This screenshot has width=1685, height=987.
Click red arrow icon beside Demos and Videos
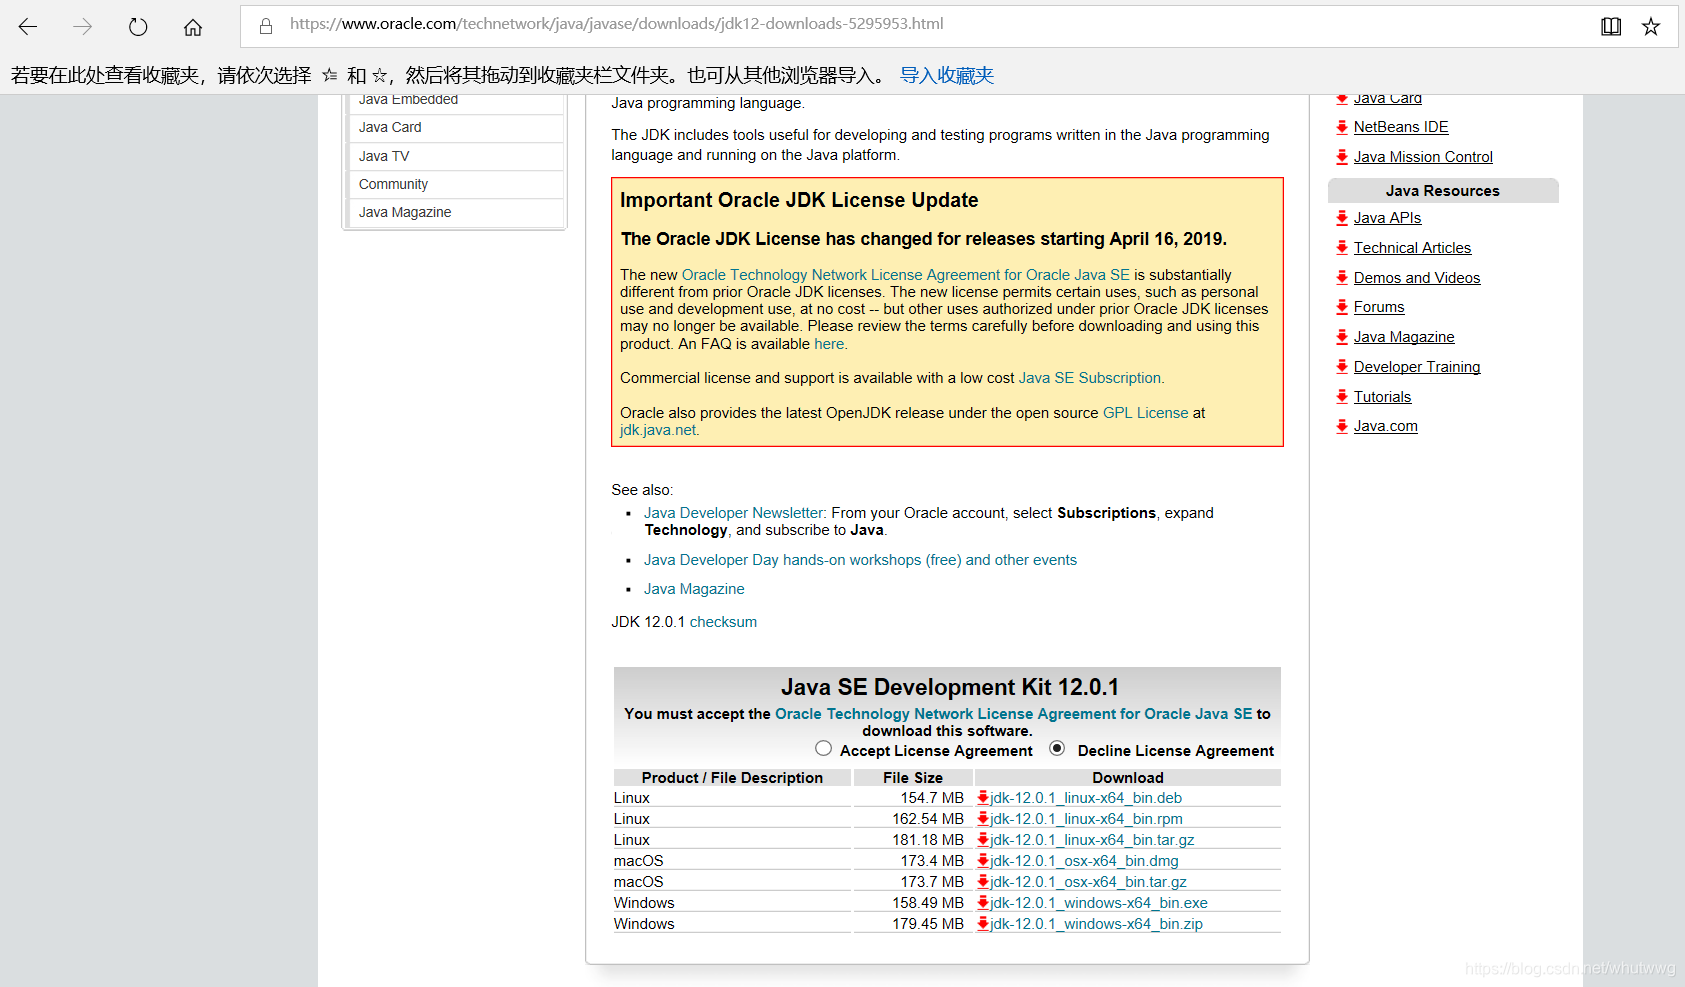click(1342, 278)
